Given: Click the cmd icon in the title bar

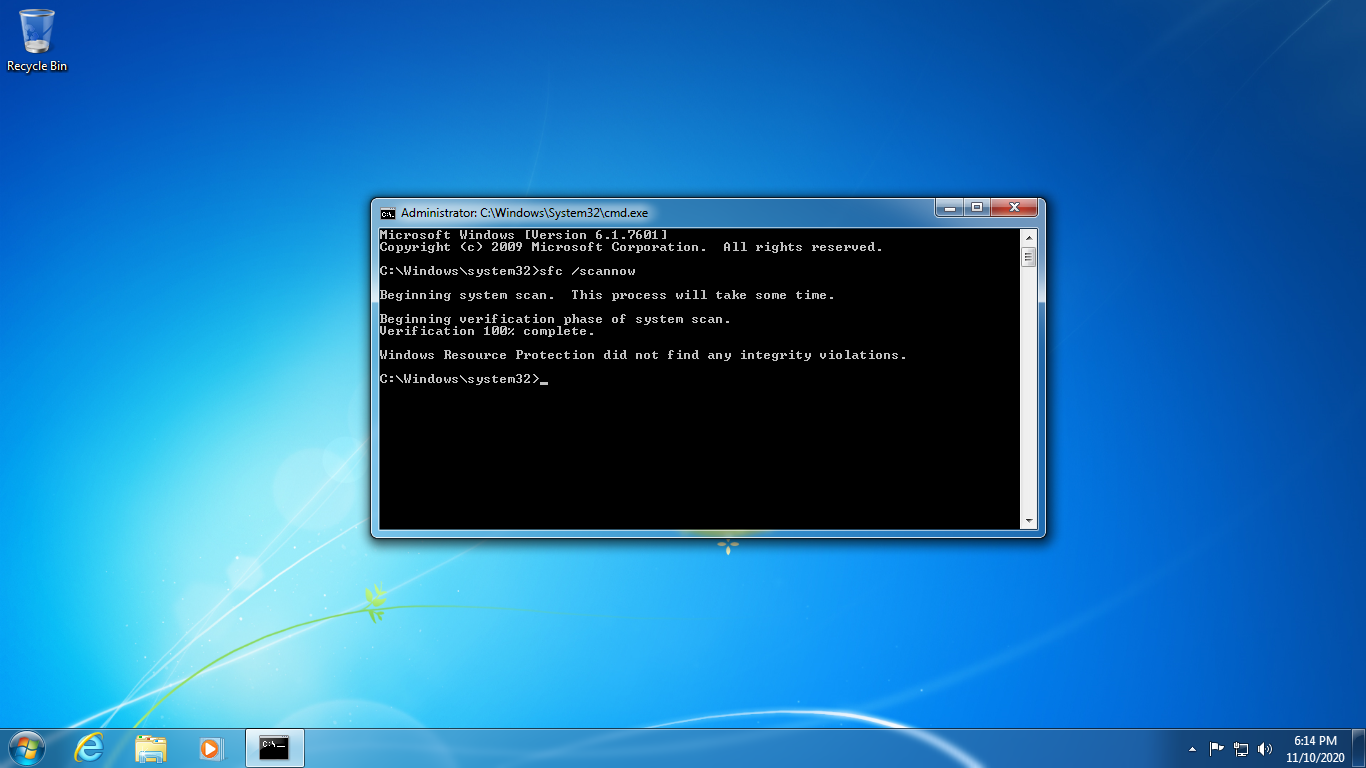Looking at the screenshot, I should (x=387, y=213).
